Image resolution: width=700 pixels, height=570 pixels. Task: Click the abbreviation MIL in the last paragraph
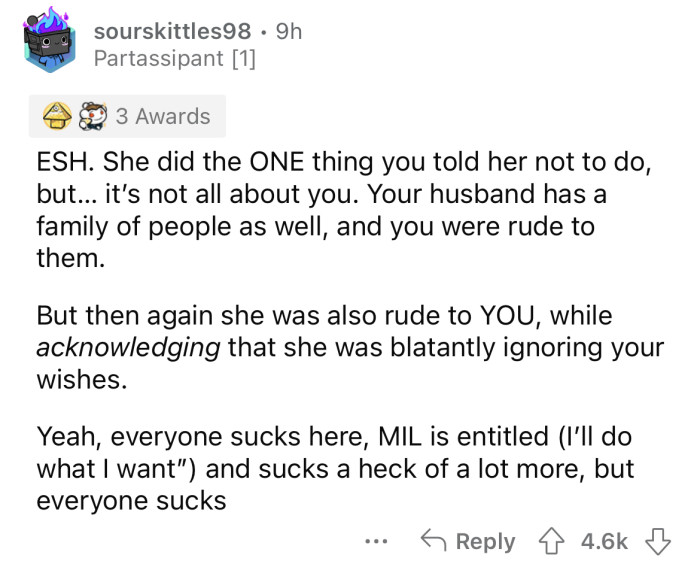(x=400, y=436)
